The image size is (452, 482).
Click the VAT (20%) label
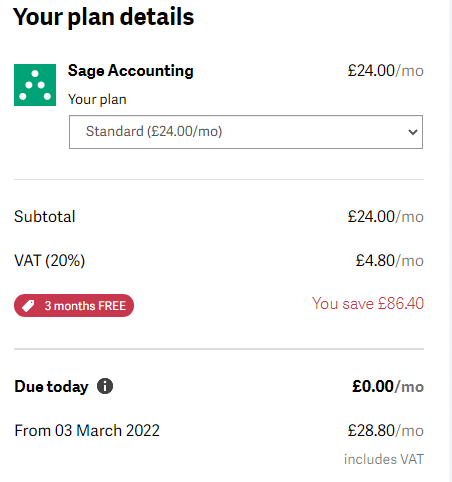point(49,261)
